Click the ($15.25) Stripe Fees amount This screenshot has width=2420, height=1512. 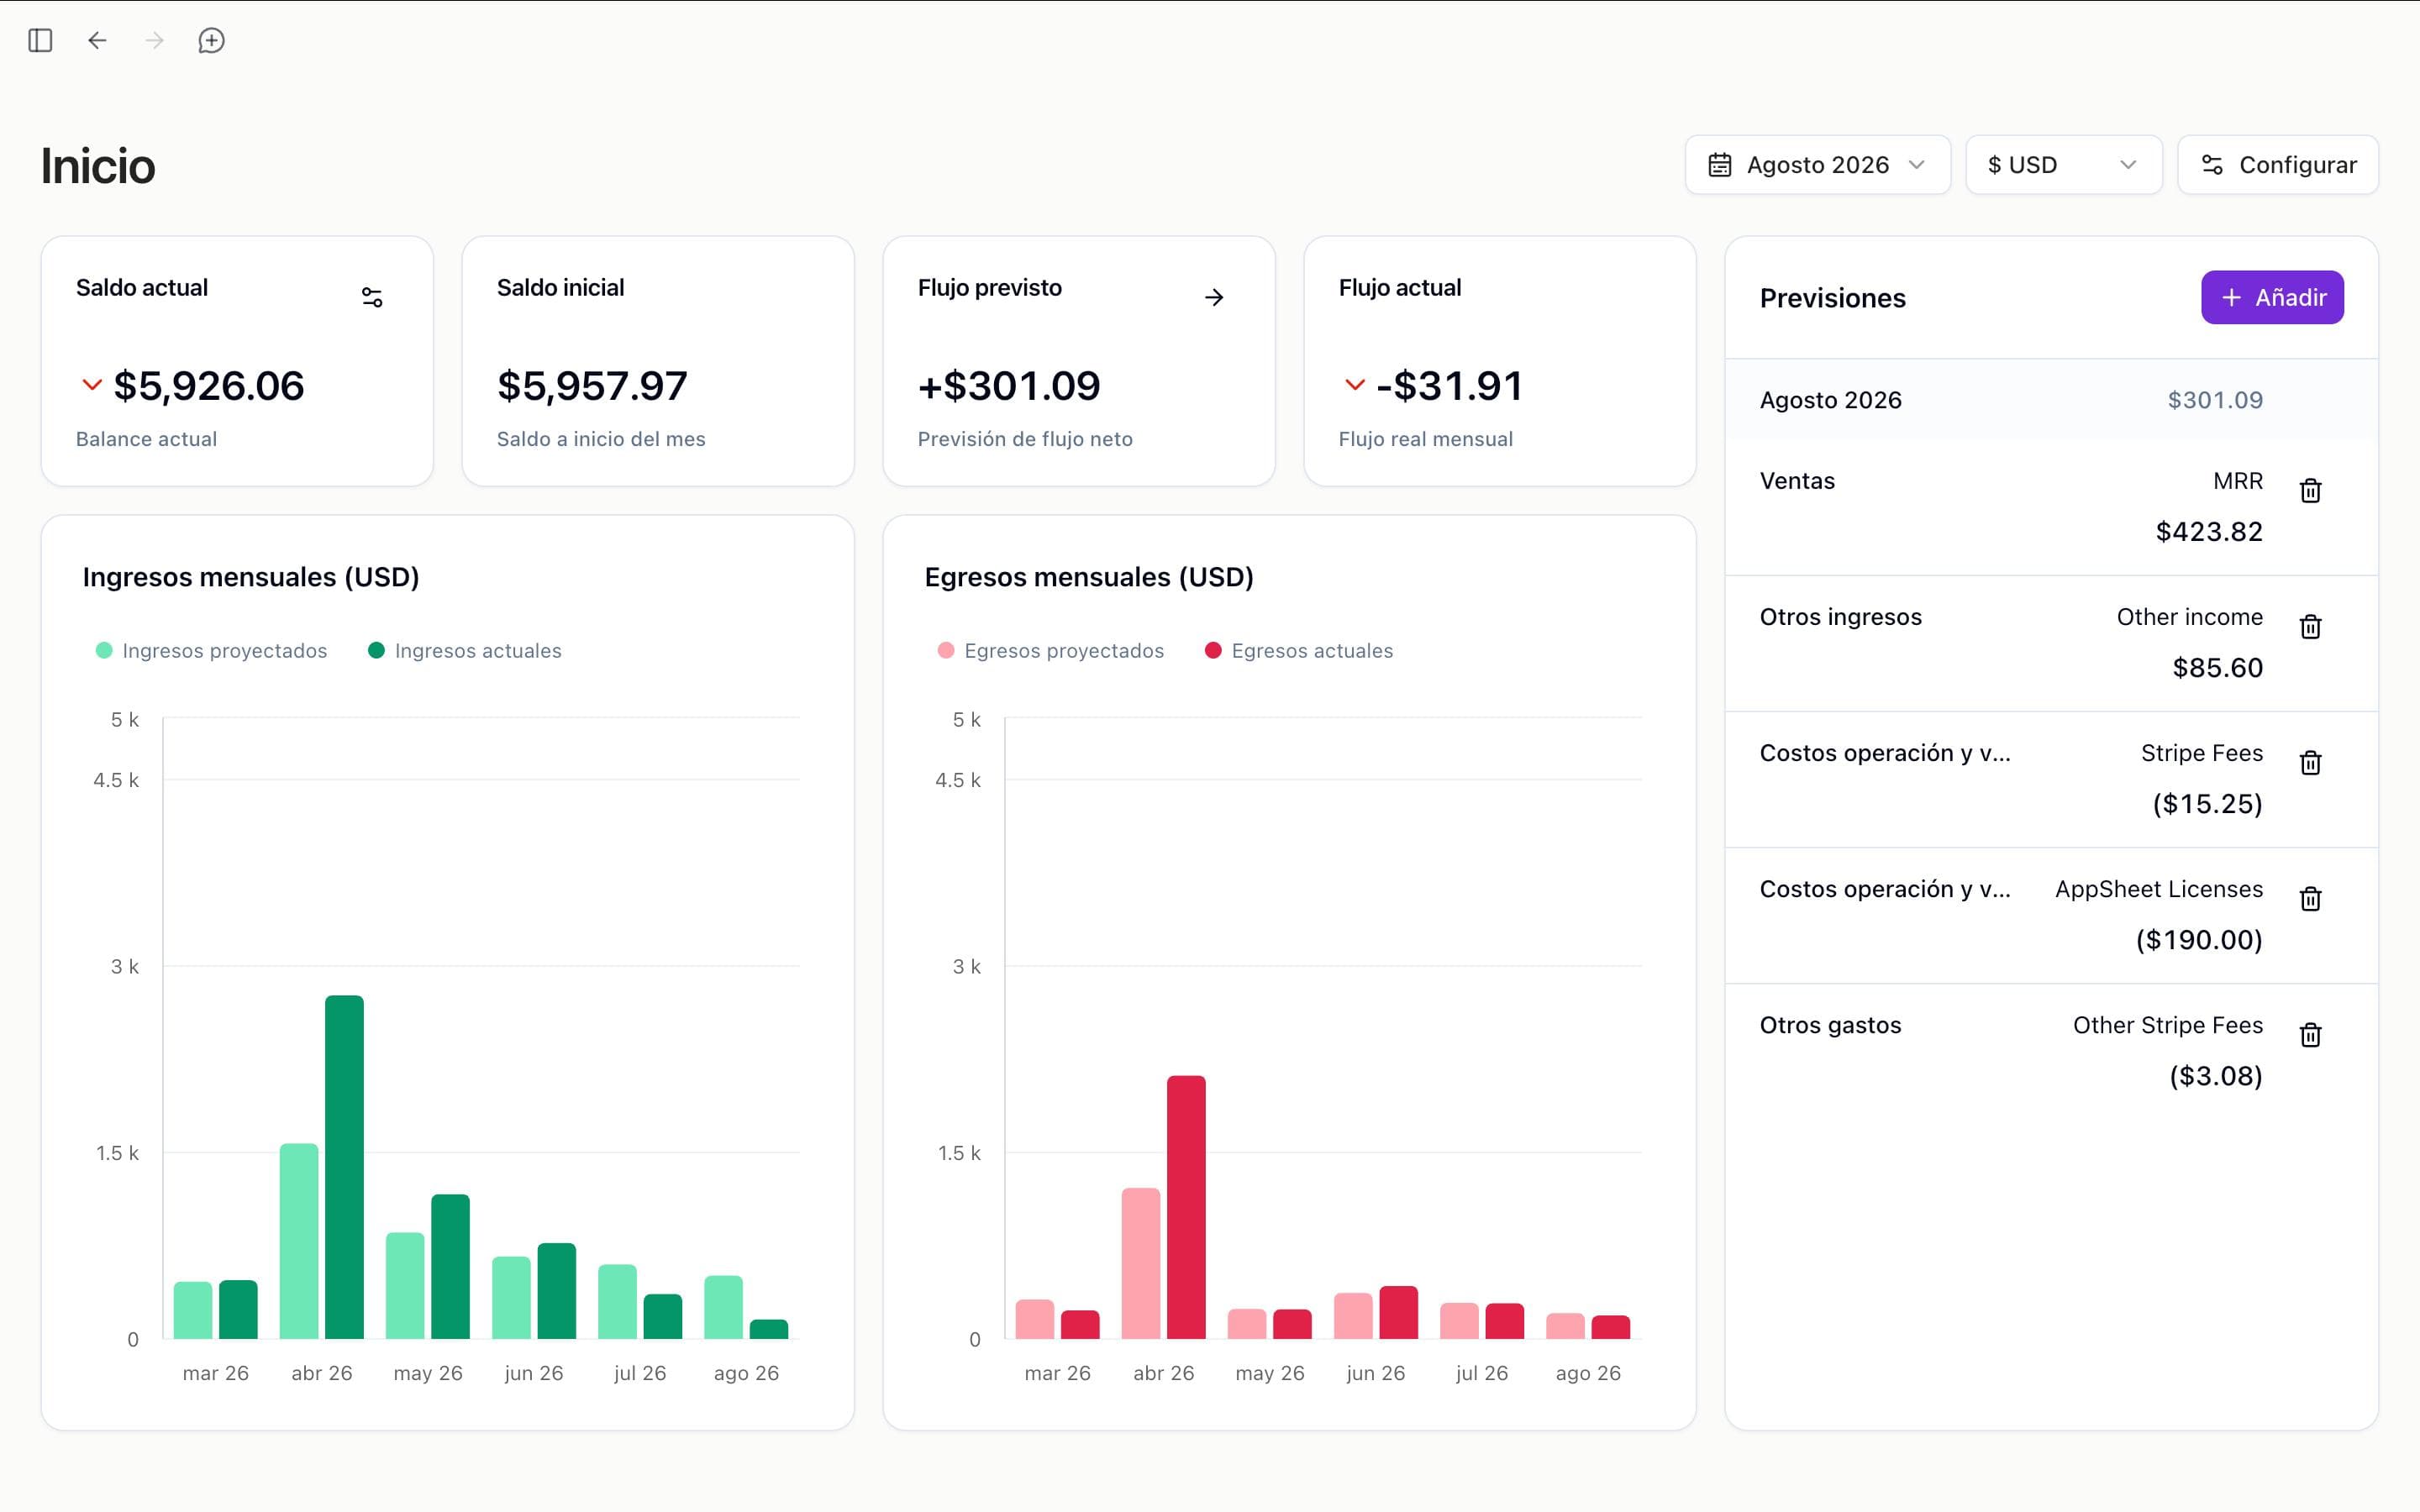pyautogui.click(x=2207, y=803)
